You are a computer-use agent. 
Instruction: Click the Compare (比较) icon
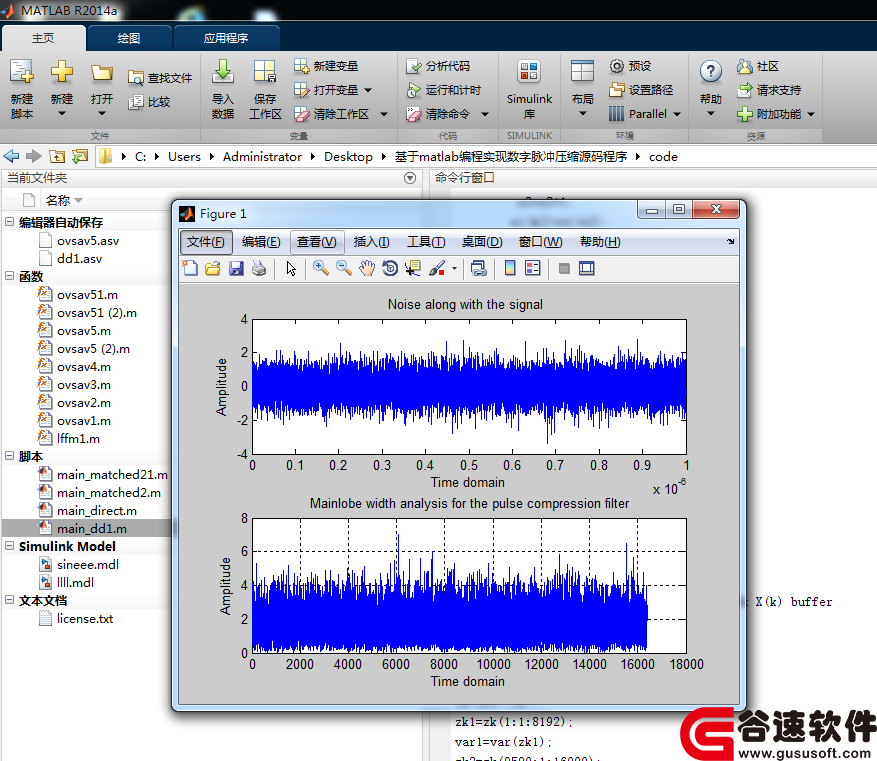[x=135, y=102]
